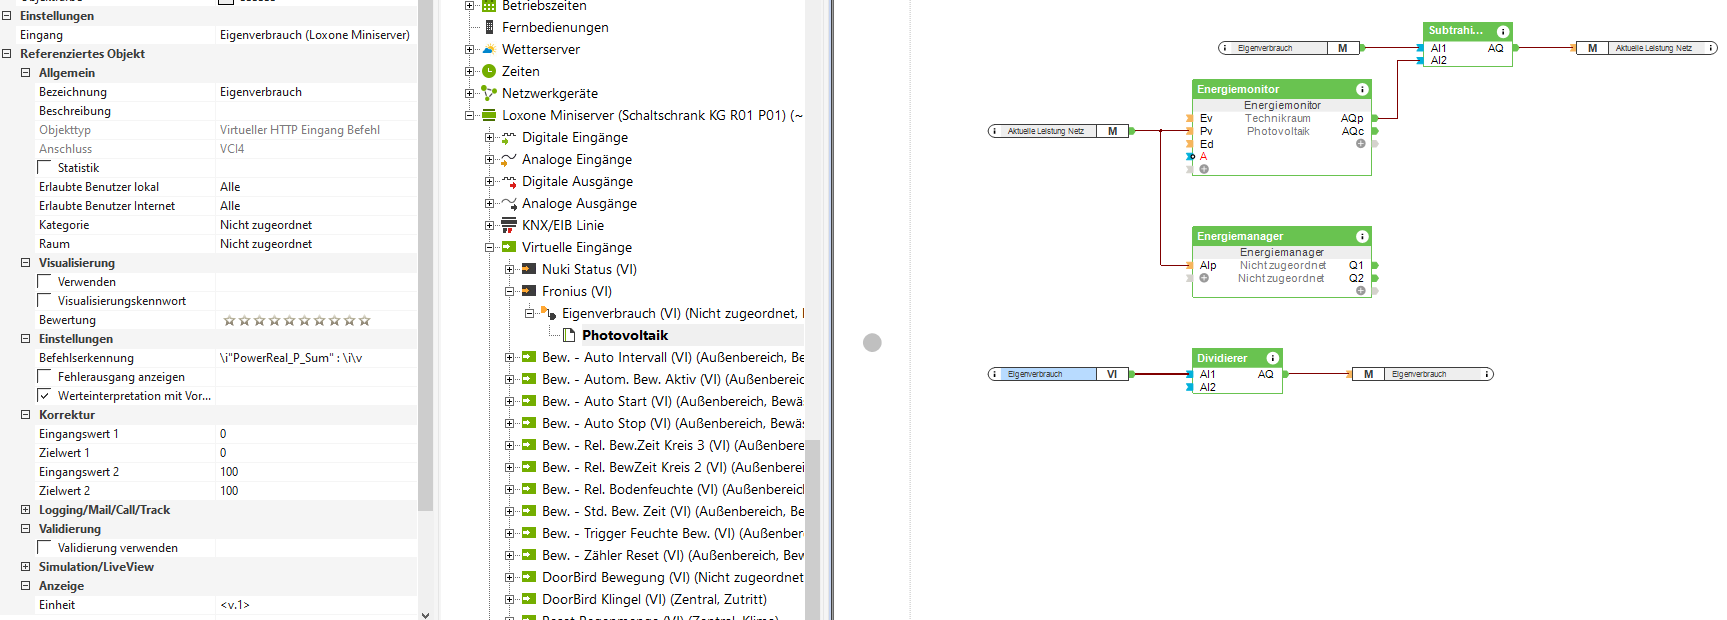Open the Kategorie value Nicht zugeordnet
The height and width of the screenshot is (620, 1727).
(x=317, y=225)
